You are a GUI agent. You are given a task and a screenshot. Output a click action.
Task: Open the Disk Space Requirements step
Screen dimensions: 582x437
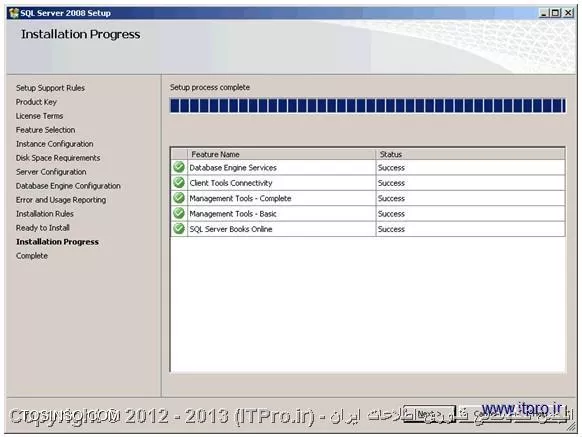click(58, 158)
